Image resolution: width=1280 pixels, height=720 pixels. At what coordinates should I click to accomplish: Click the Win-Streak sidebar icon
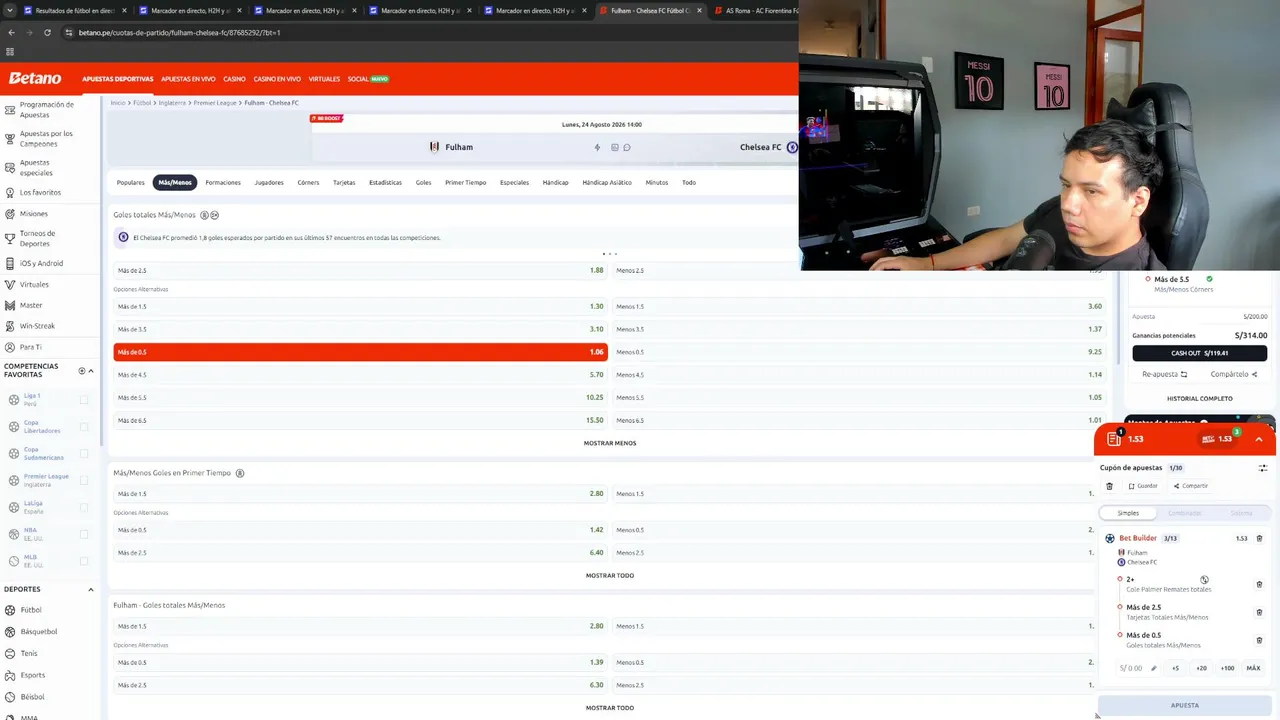[x=9, y=326]
